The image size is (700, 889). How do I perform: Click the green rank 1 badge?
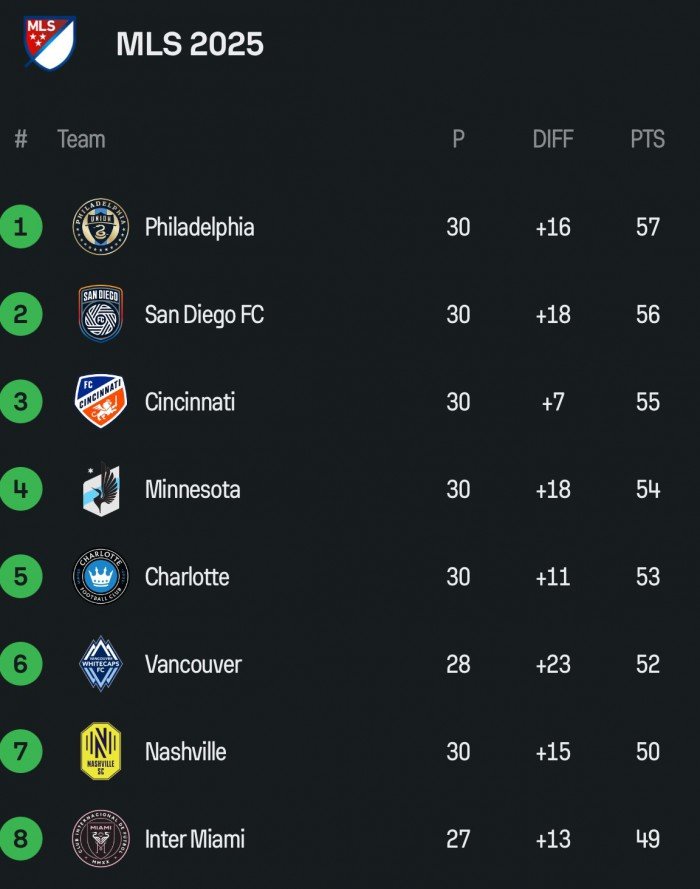(x=21, y=227)
